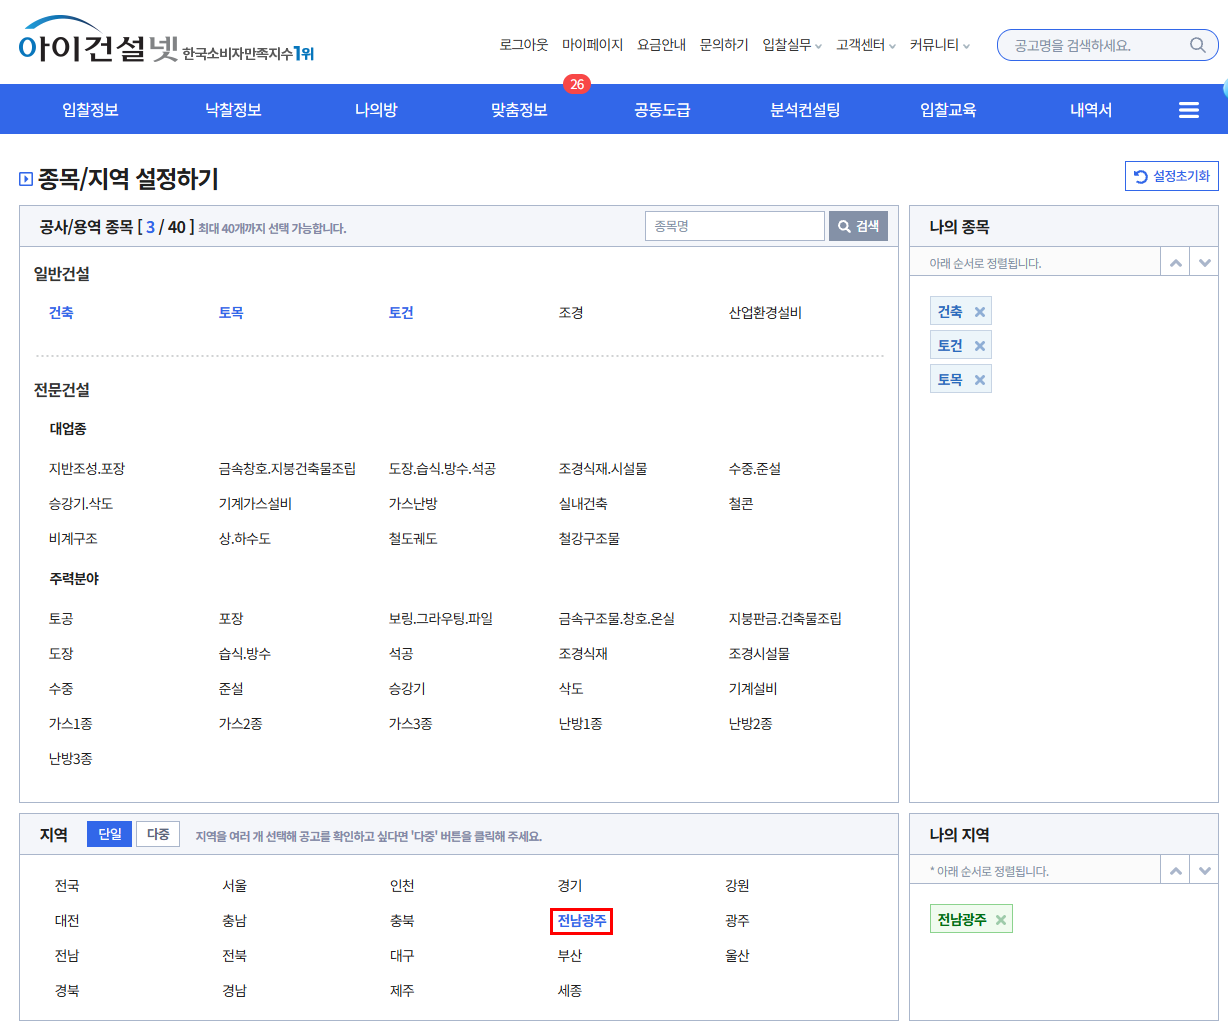1228x1033 pixels.
Task: Remove 전남광주 from 나의 지역 list
Action: click(x=1001, y=920)
